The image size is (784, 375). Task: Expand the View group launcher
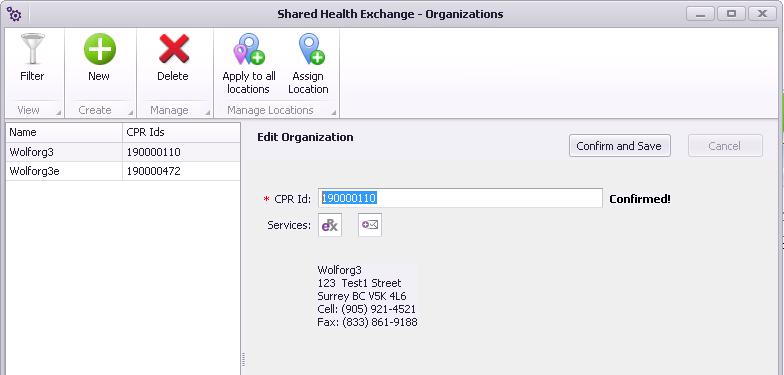pyautogui.click(x=58, y=113)
